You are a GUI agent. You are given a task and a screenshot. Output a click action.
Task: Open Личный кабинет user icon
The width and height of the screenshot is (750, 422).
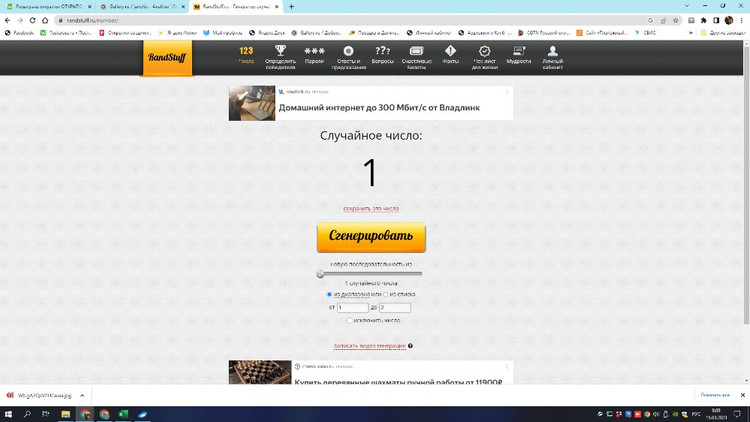(553, 55)
